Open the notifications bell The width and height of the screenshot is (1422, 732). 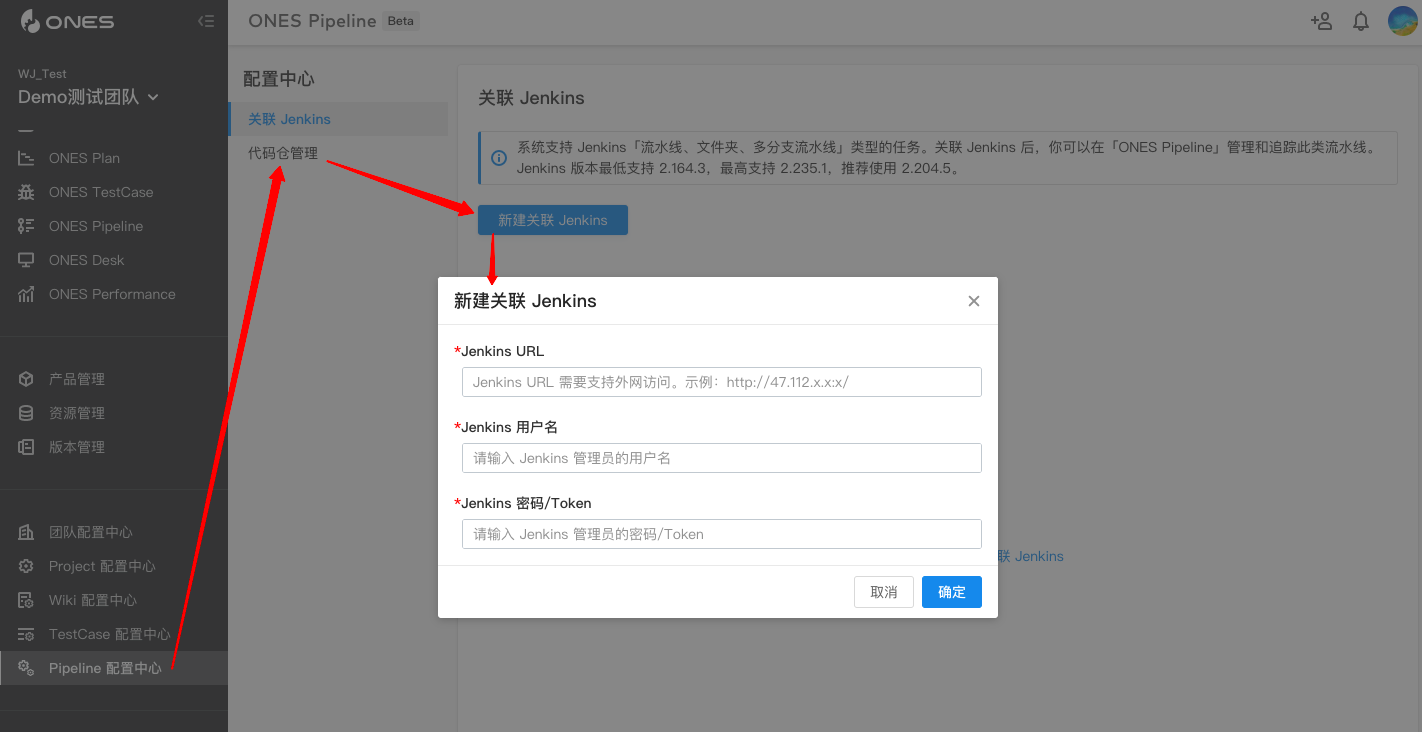click(1361, 21)
